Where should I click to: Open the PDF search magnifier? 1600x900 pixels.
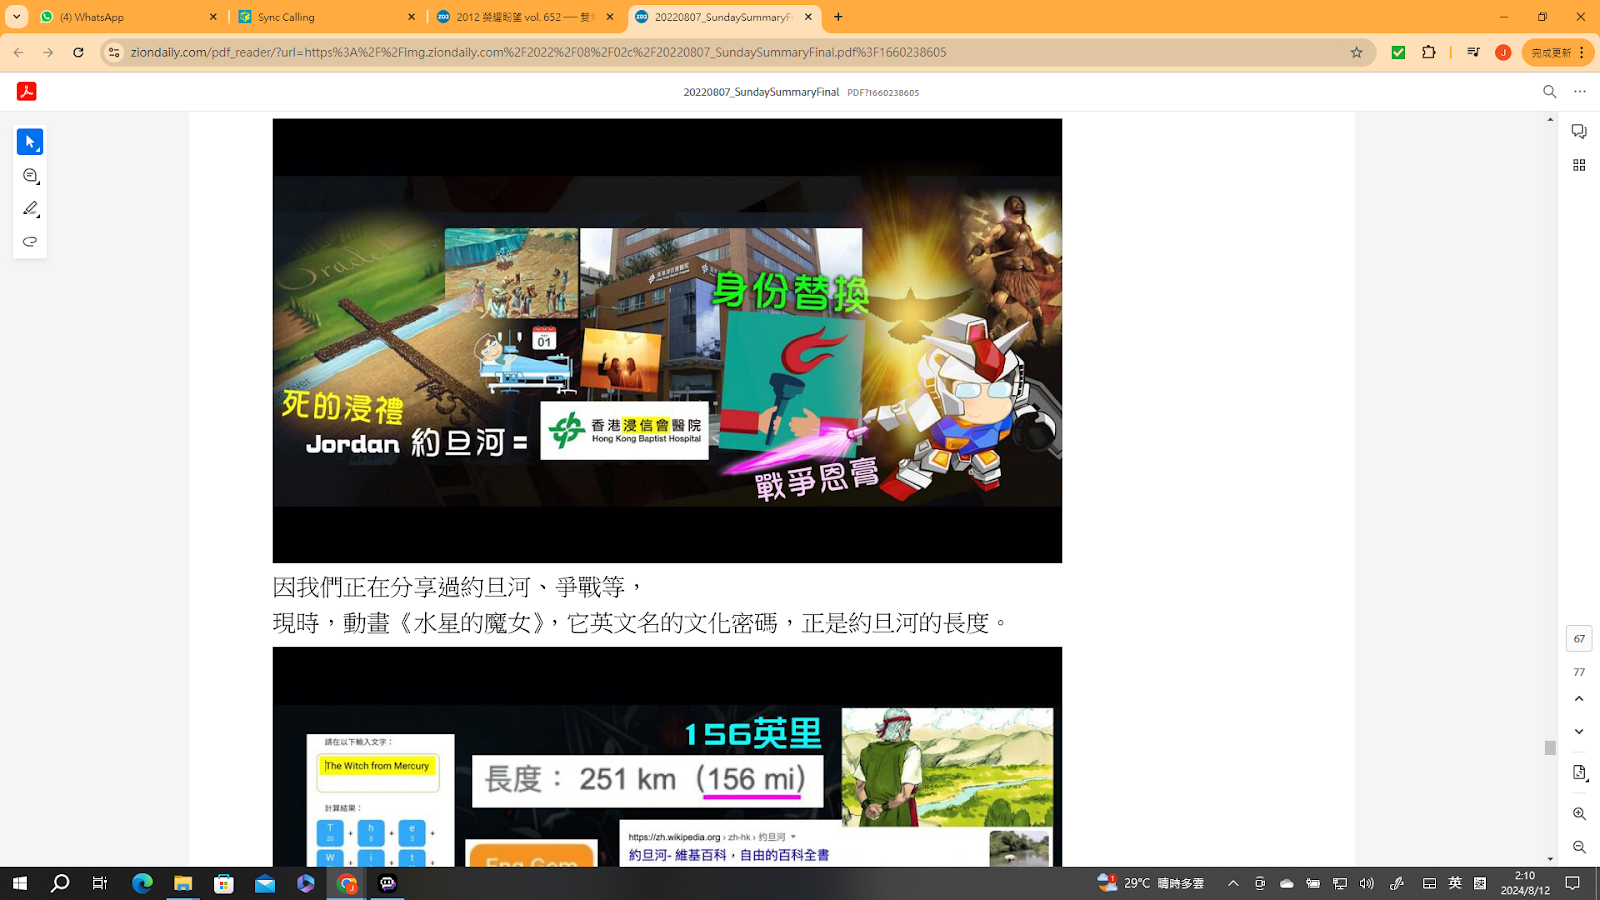pos(1550,91)
